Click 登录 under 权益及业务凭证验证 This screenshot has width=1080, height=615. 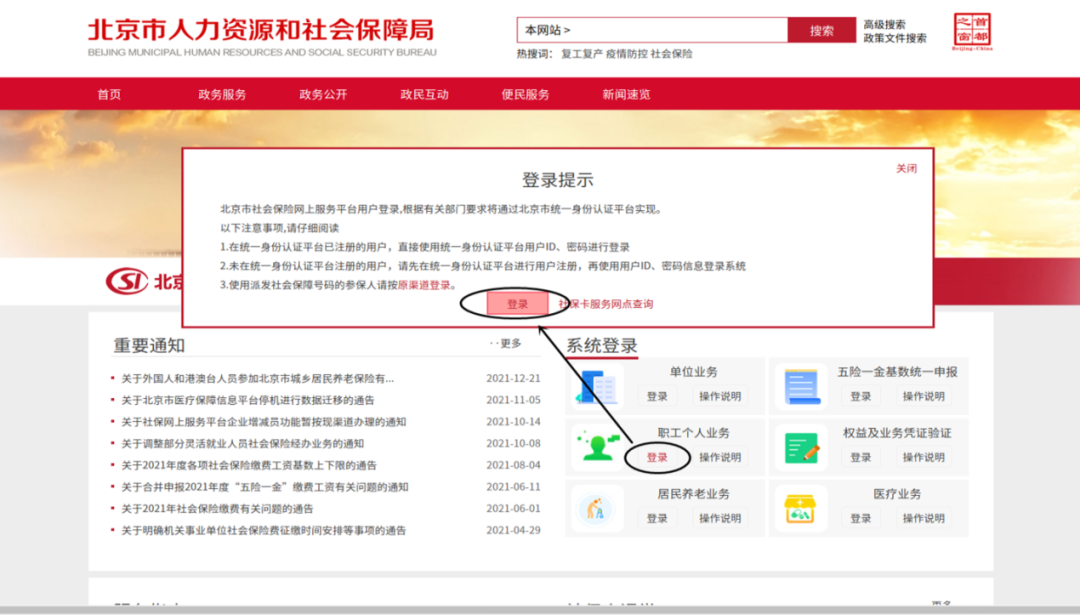[x=861, y=457]
